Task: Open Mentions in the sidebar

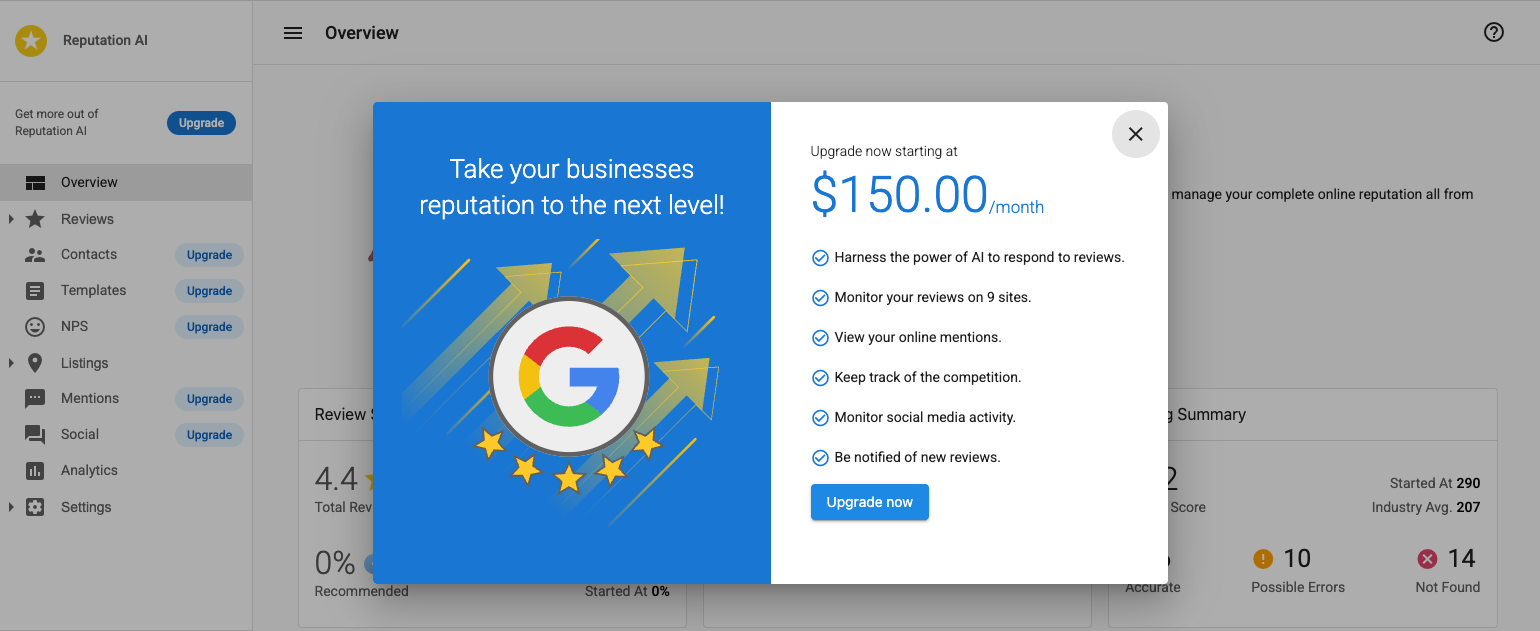Action: tap(89, 398)
